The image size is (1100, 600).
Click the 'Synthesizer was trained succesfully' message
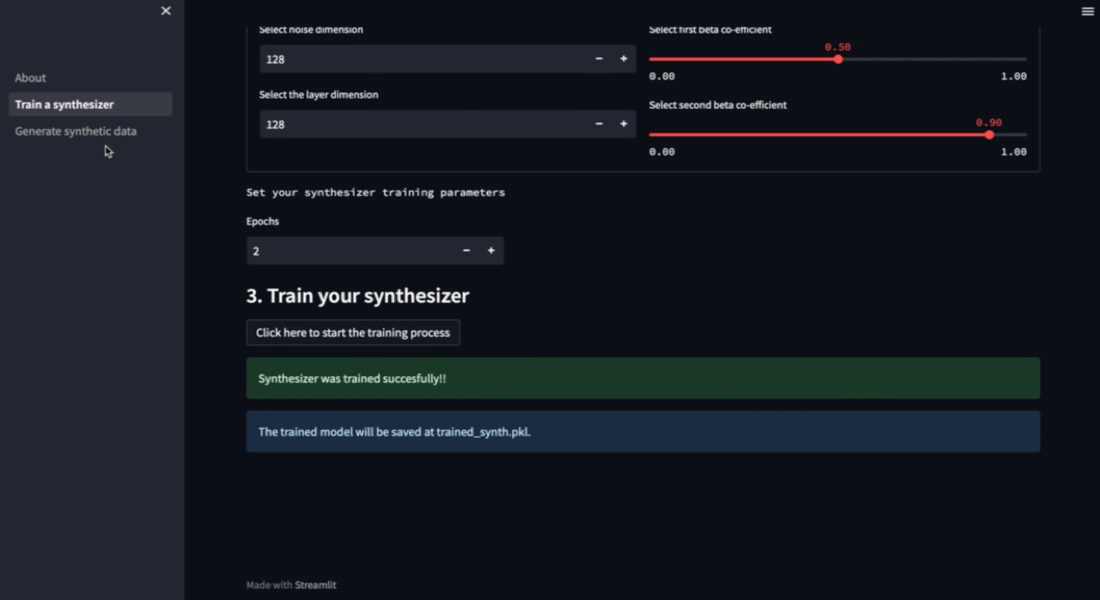[643, 379]
